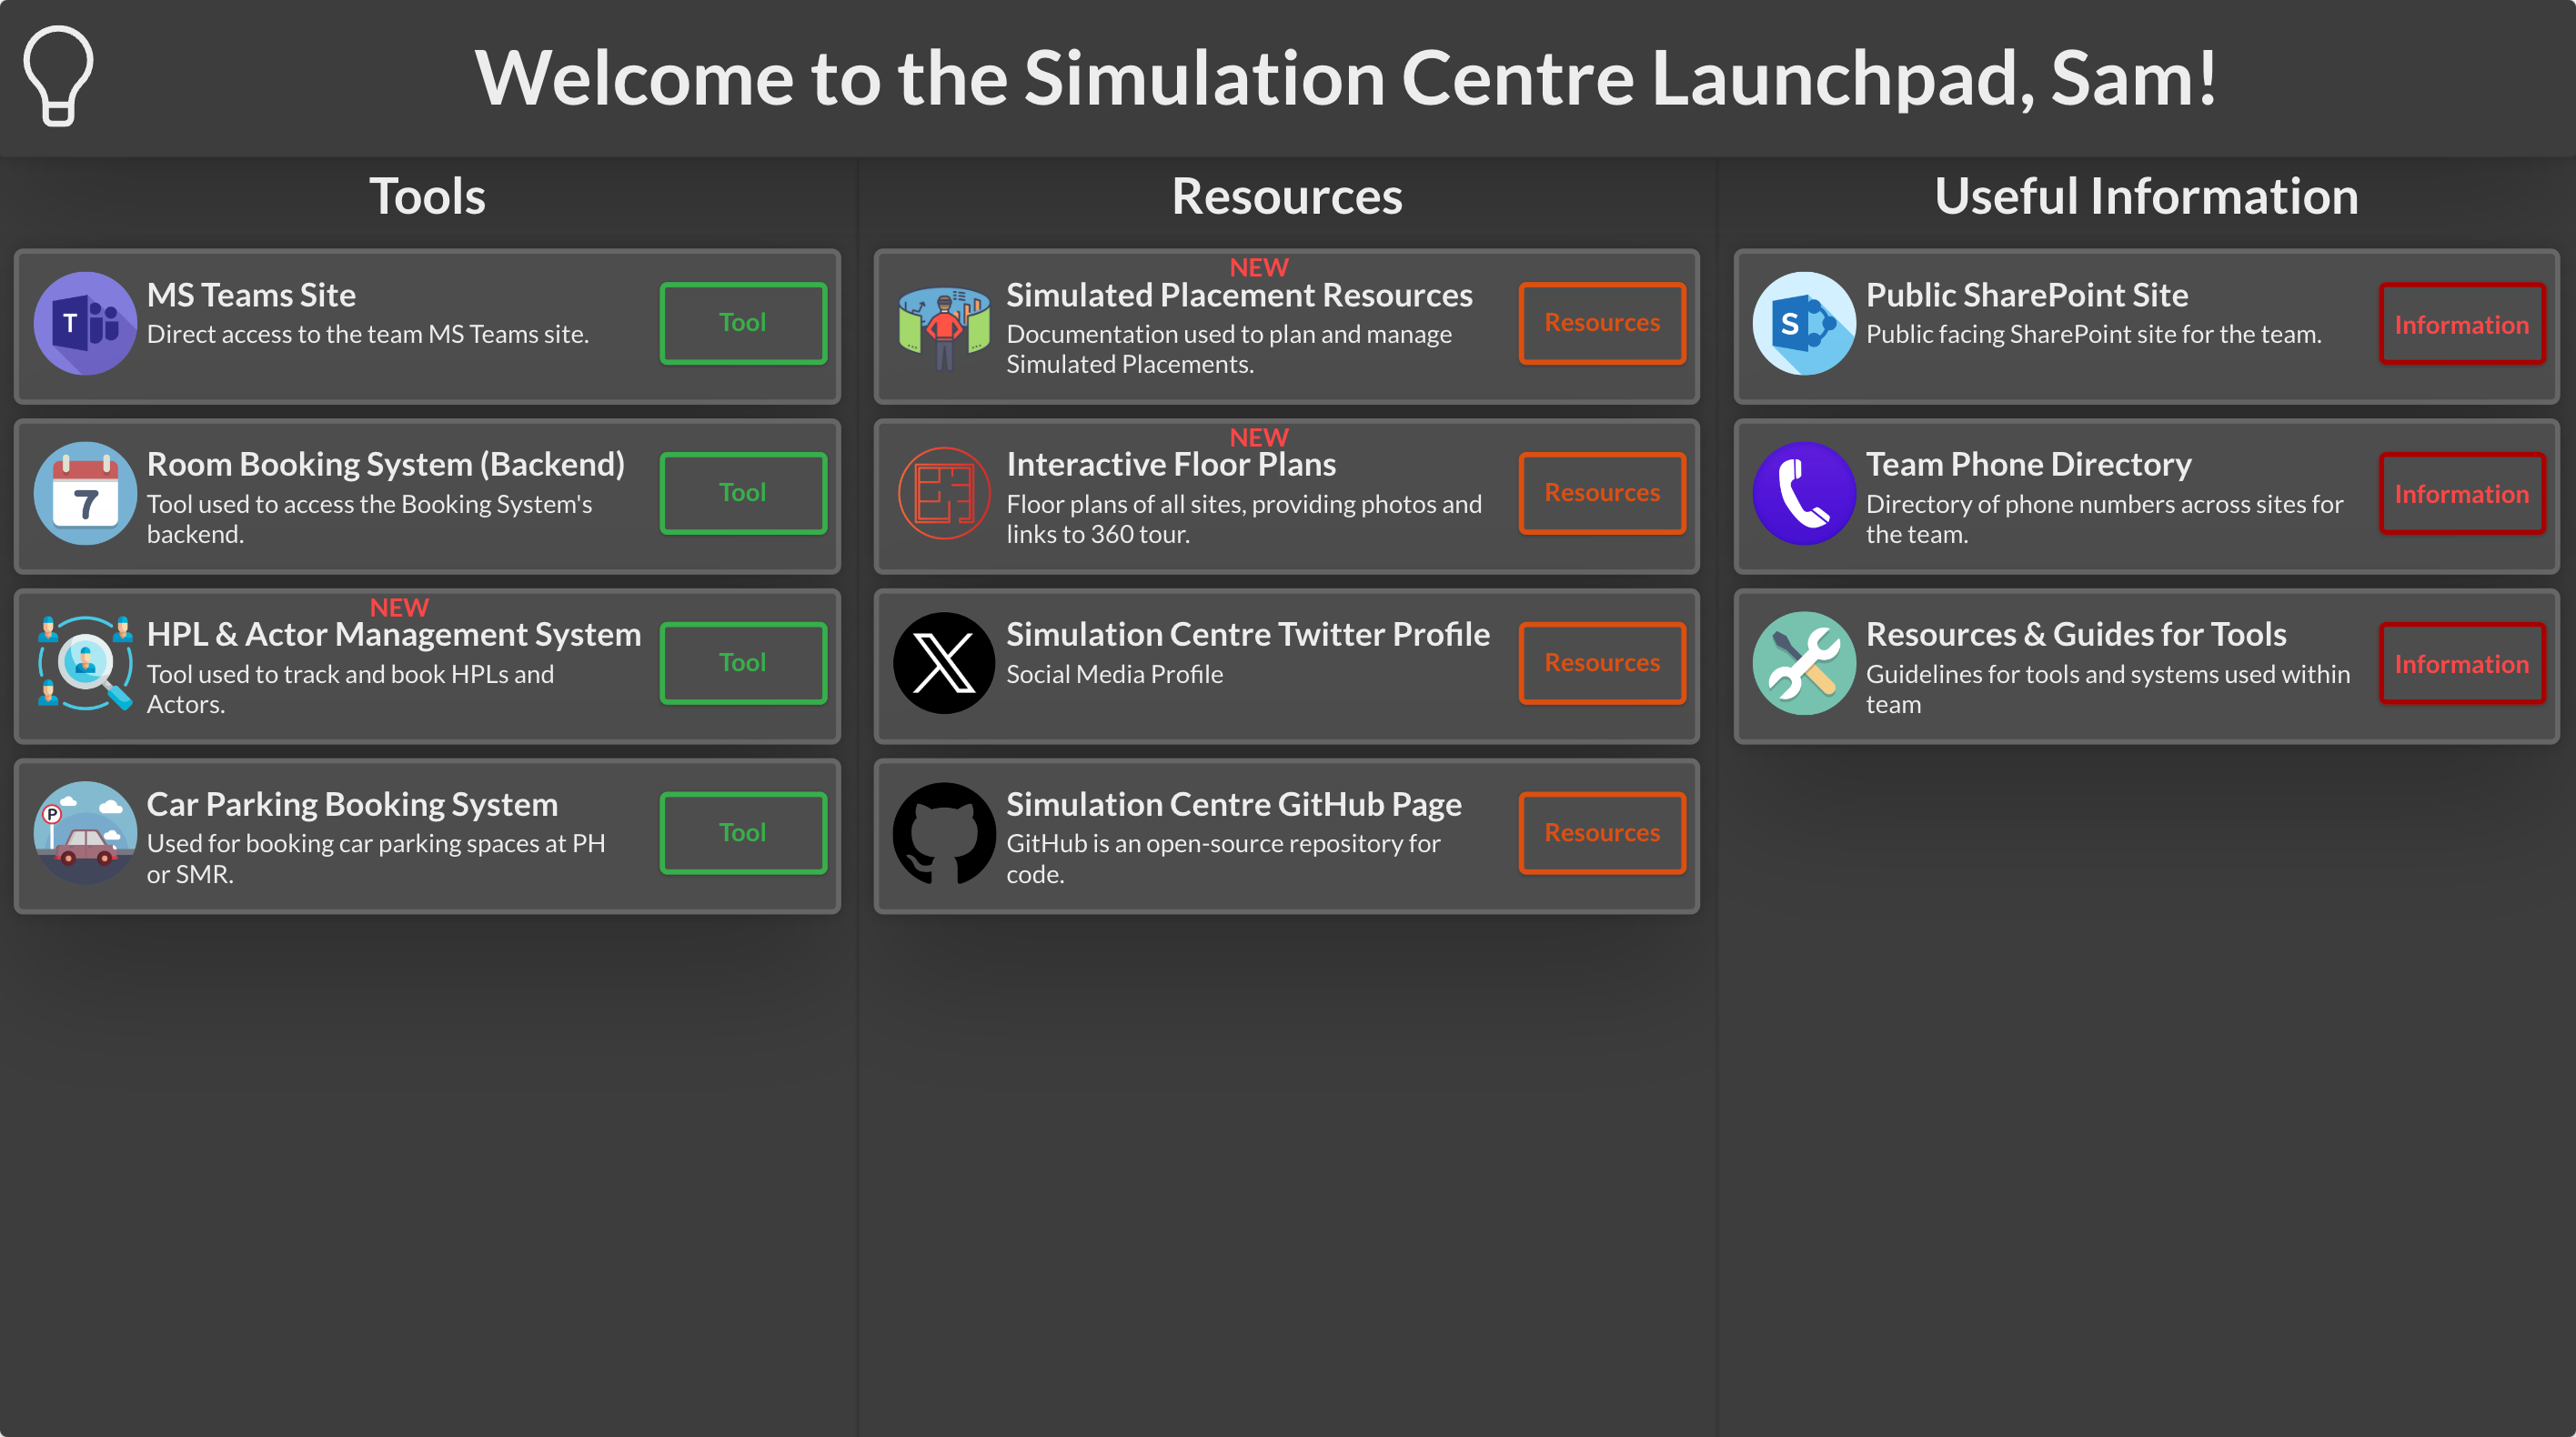Viewport: 2576px width, 1437px height.
Task: Click the lightbulb icon in header
Action: coord(58,76)
